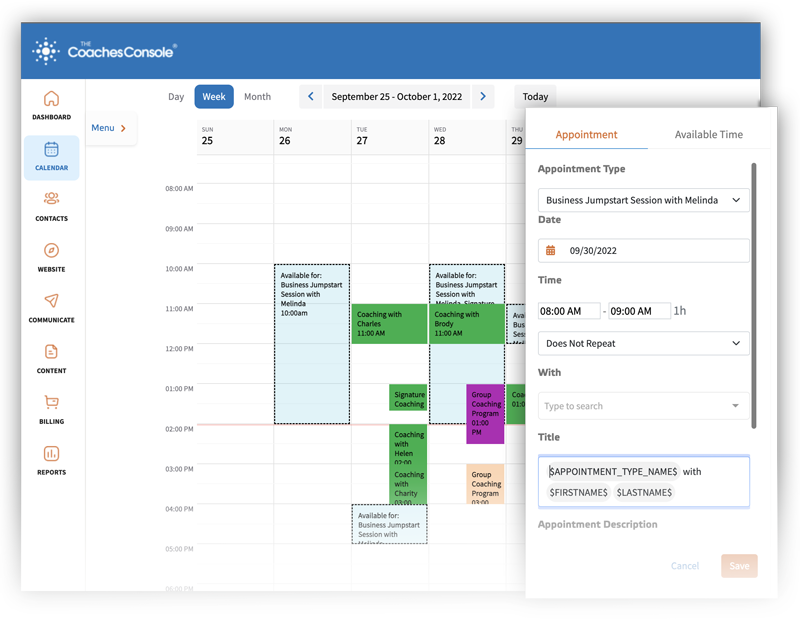Screen dimensions: 800x627
Task: Open Signature Coaching appointment on Tuesday
Action: click(408, 397)
